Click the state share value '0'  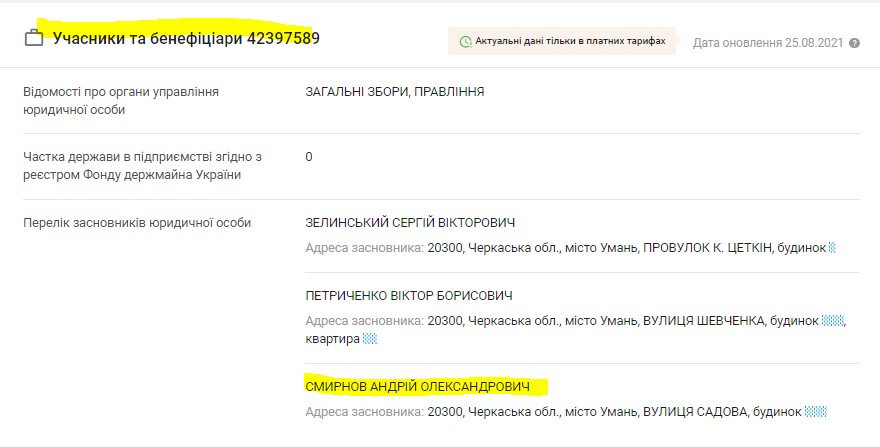(309, 157)
